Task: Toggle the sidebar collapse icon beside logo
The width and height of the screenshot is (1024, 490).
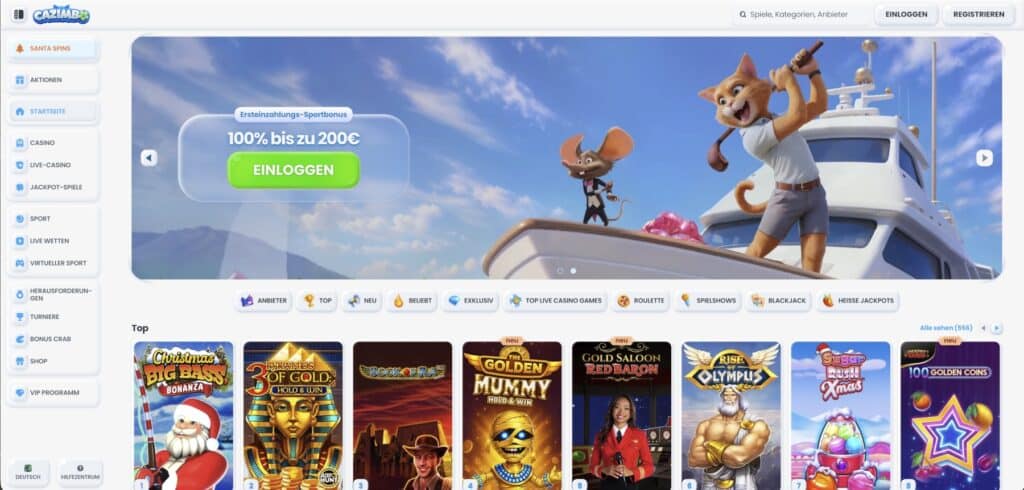Action: pos(18,14)
